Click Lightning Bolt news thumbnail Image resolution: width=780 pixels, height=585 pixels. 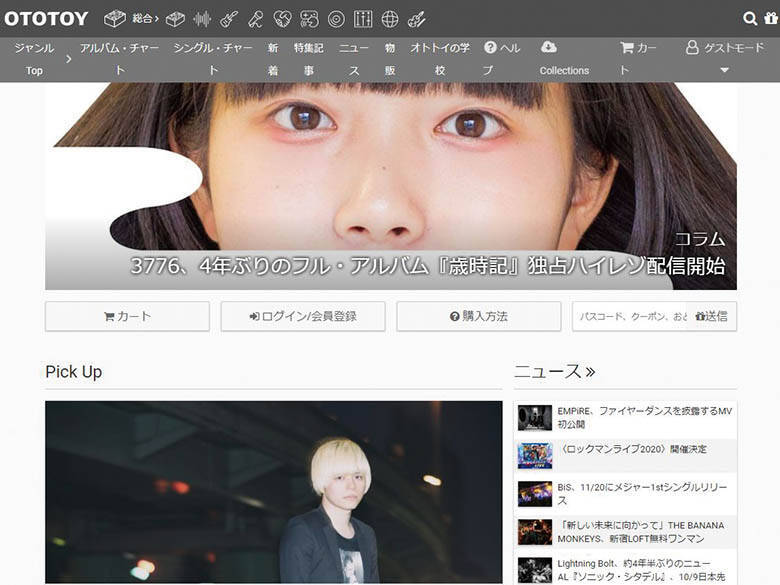(535, 570)
